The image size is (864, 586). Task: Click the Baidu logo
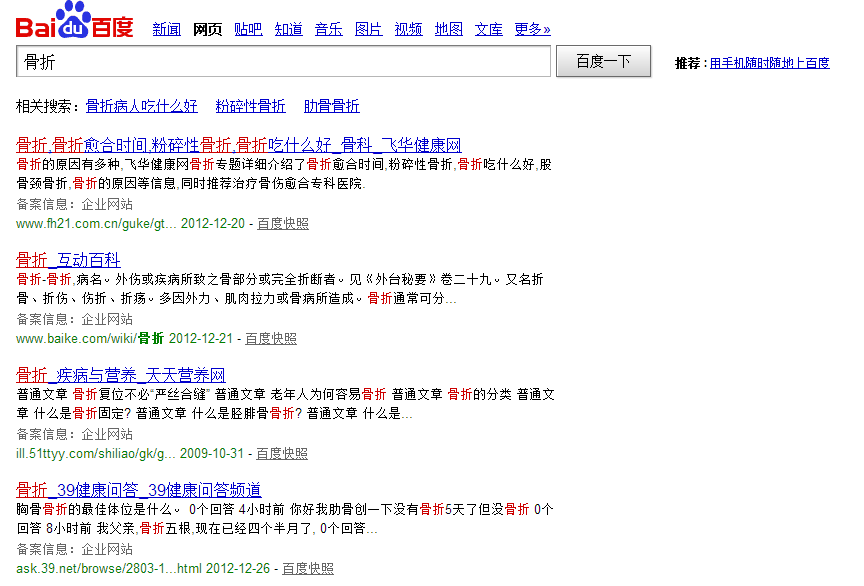tap(74, 21)
